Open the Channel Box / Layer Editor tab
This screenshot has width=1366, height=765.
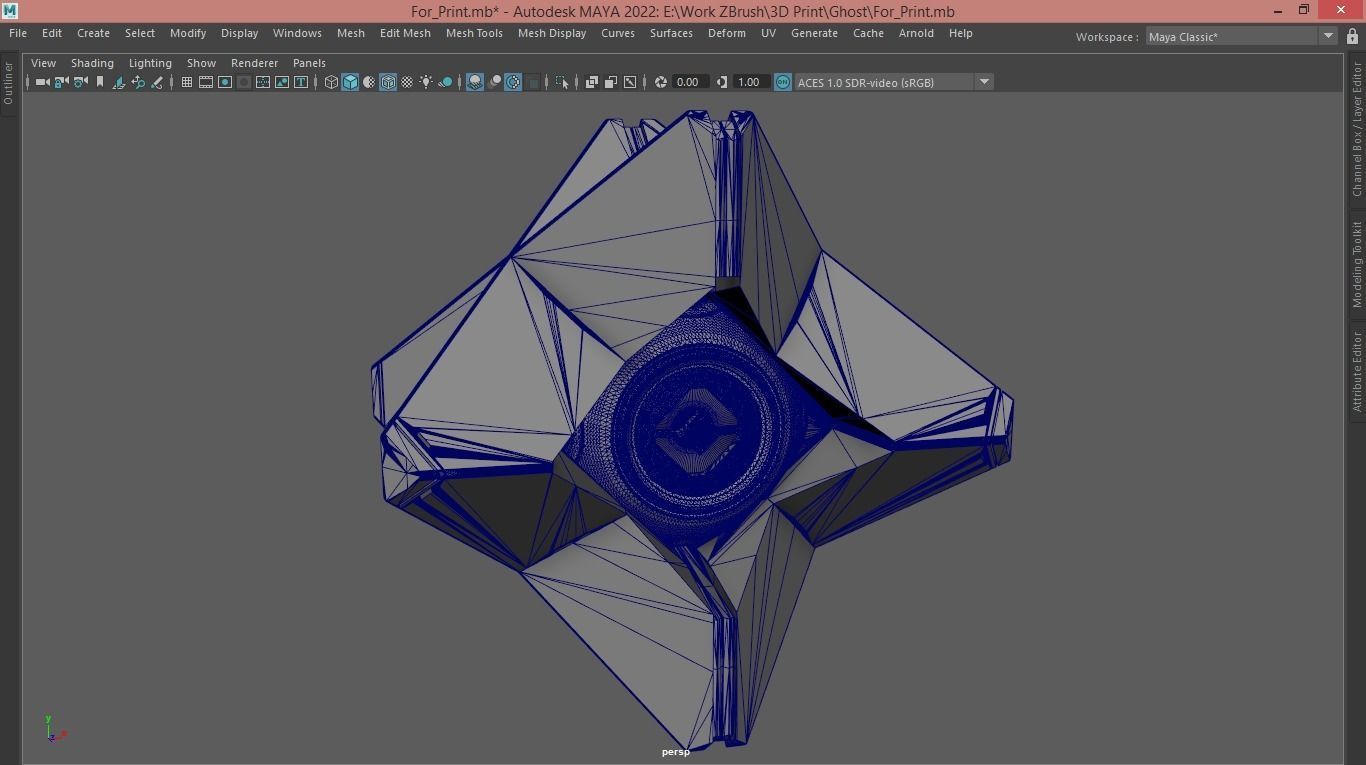tap(1357, 130)
